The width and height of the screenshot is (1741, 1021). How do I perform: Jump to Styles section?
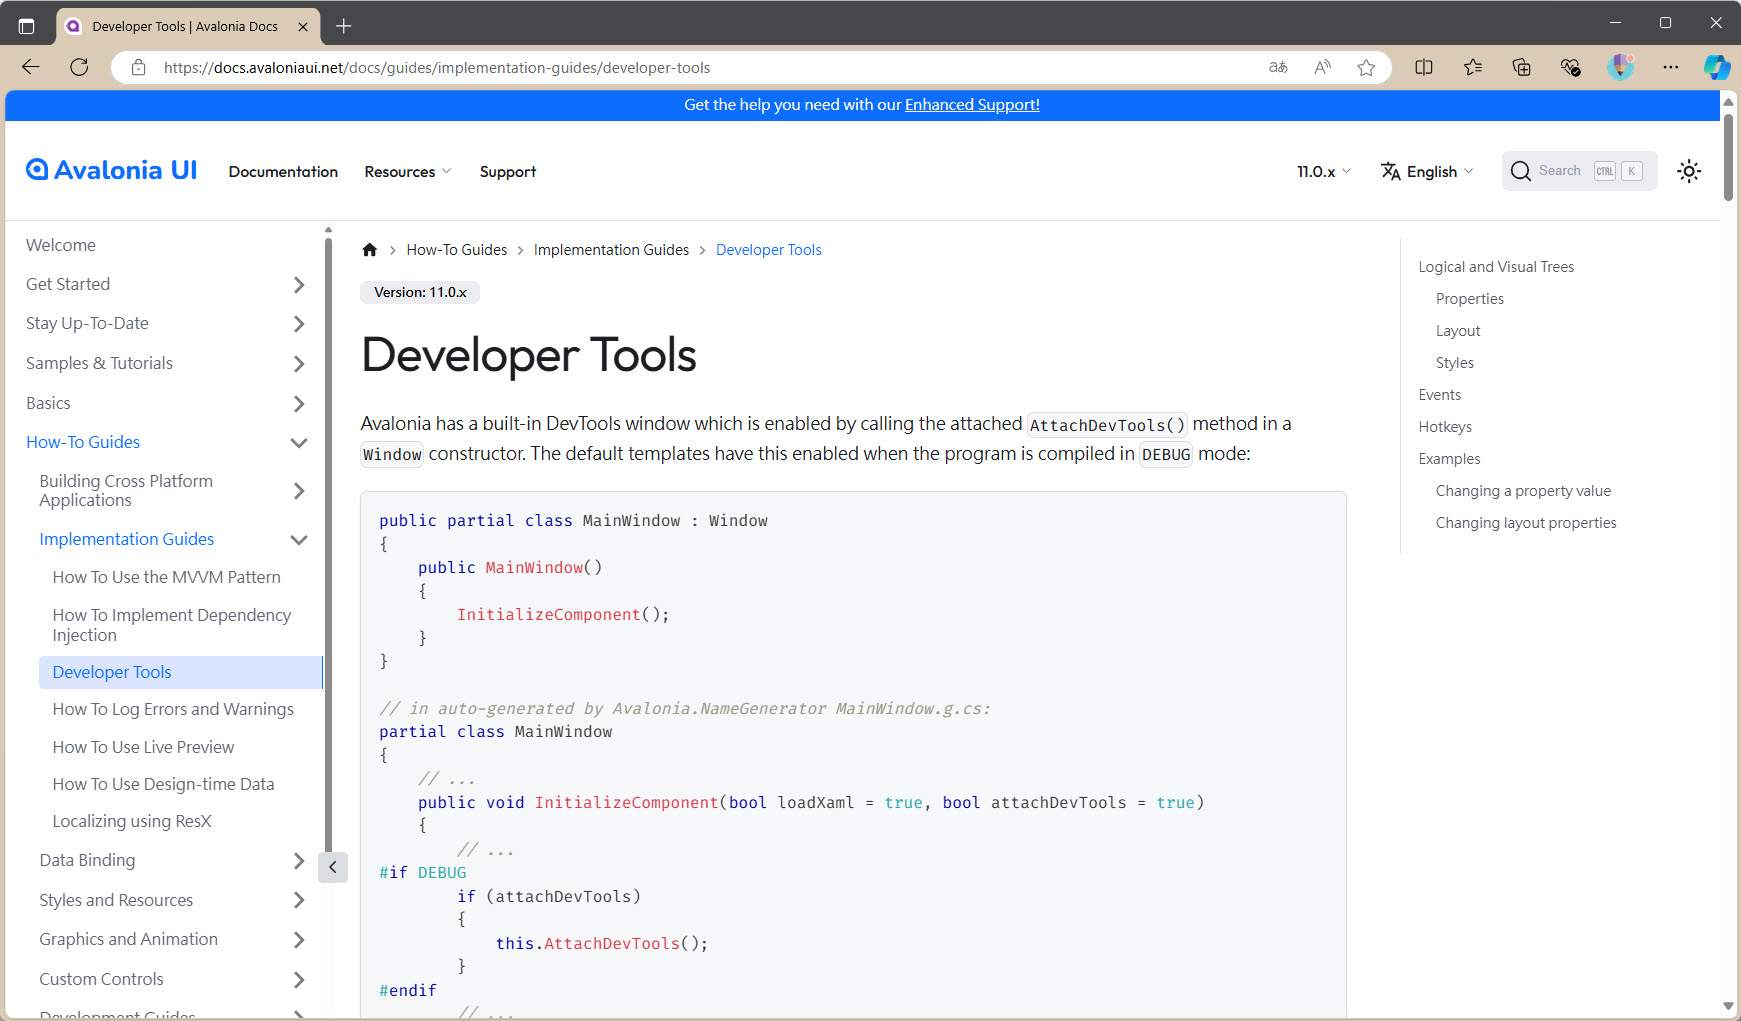[1455, 363]
